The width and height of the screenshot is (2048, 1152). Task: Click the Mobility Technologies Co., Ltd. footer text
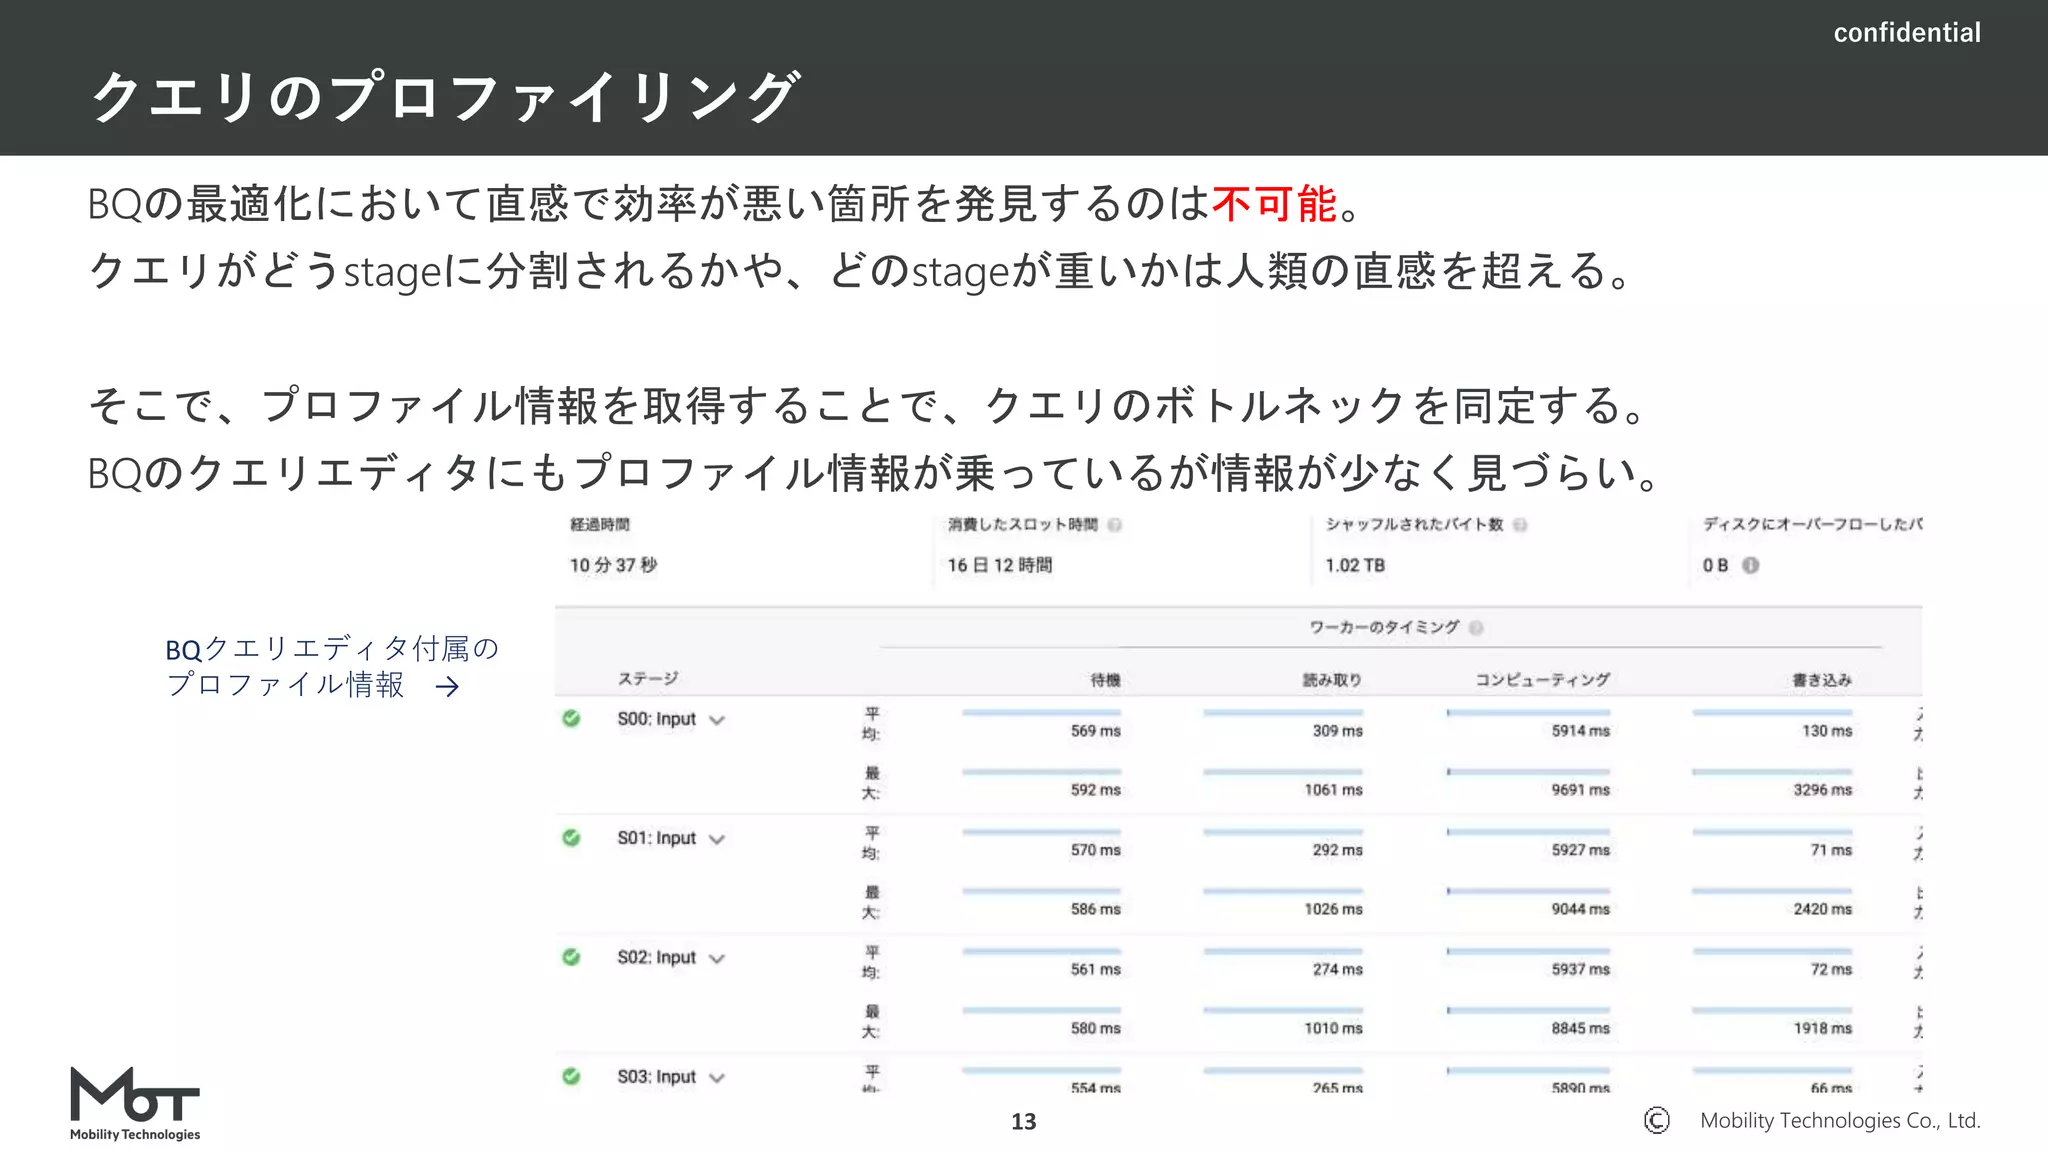1840,1121
